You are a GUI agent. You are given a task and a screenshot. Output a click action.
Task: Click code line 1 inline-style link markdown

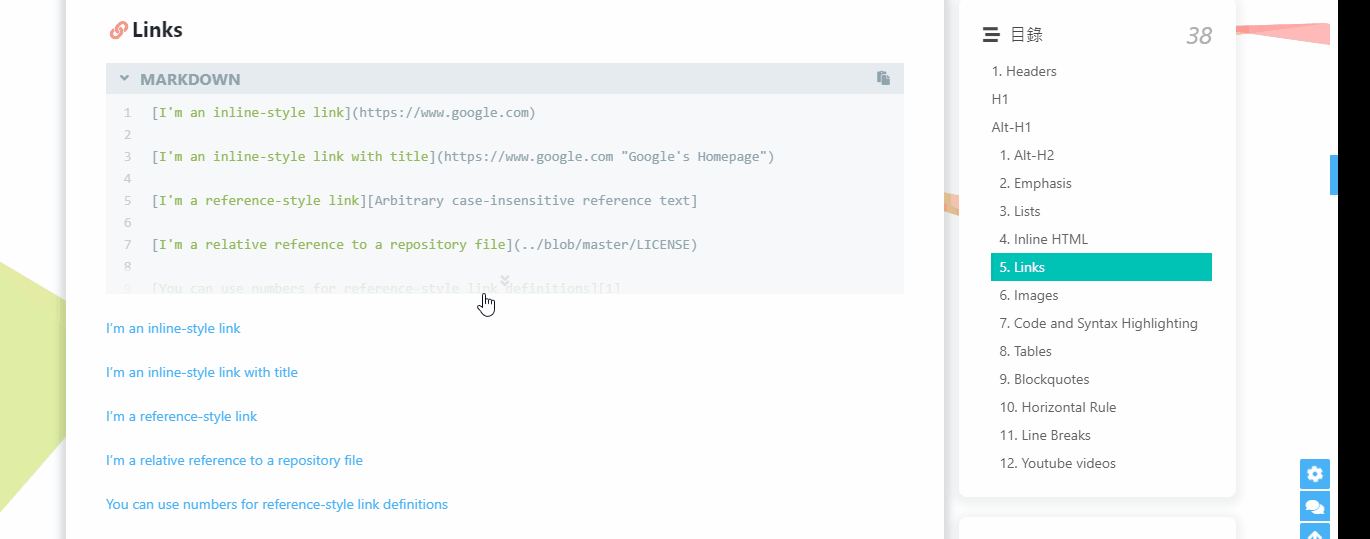coord(343,112)
